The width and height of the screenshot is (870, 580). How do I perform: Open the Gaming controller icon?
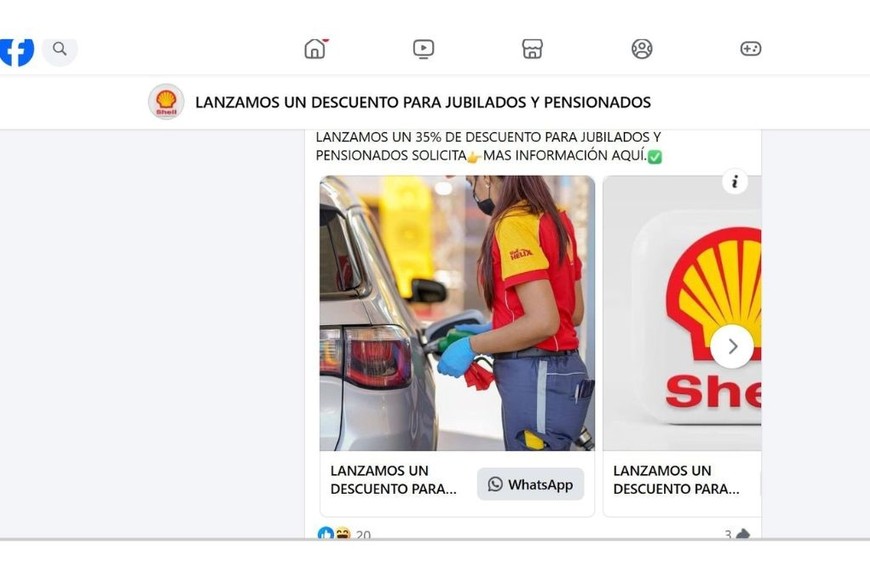coord(751,49)
